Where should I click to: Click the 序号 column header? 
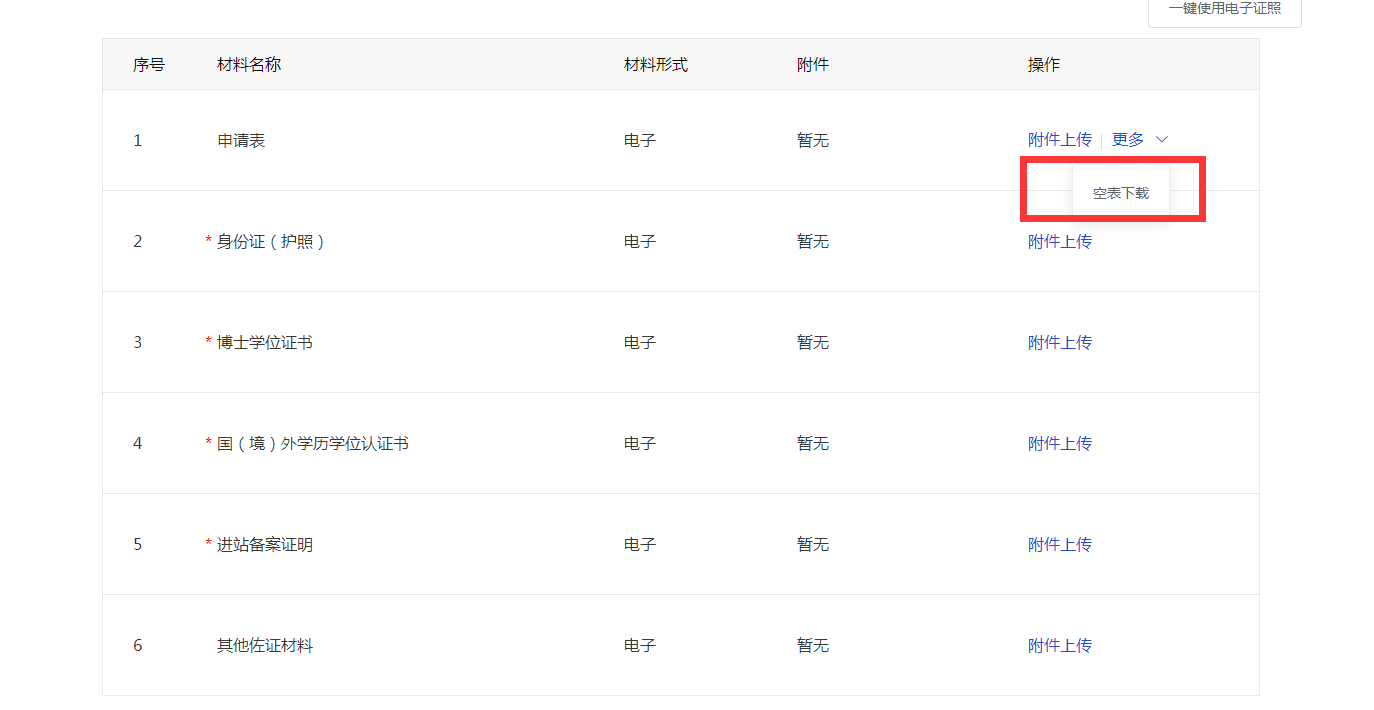pos(149,65)
